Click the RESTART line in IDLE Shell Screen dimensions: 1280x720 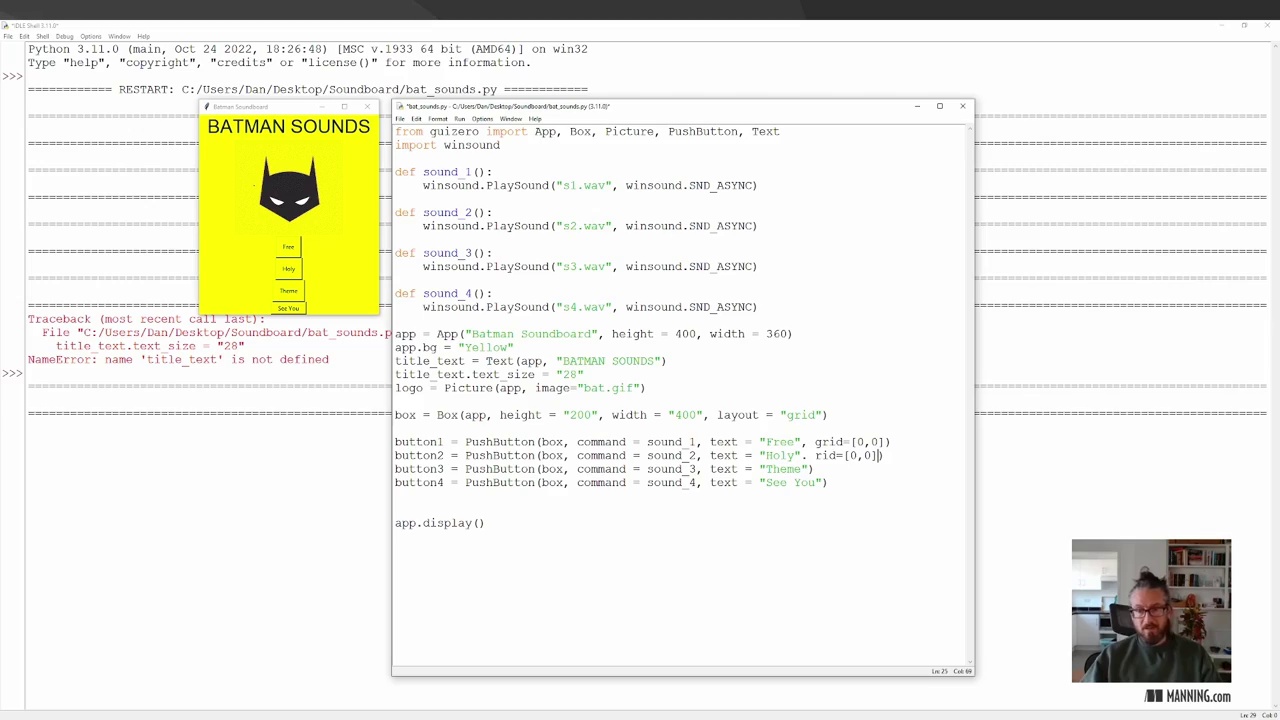click(308, 89)
